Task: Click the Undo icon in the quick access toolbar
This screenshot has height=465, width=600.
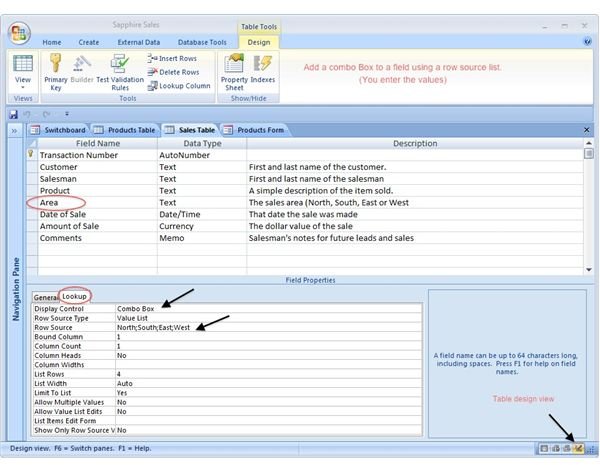Action: pos(27,114)
